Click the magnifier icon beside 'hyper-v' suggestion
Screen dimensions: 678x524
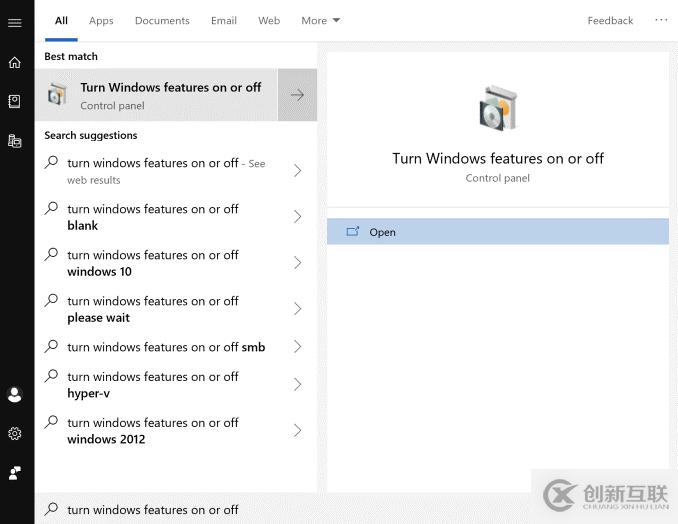pyautogui.click(x=51, y=376)
